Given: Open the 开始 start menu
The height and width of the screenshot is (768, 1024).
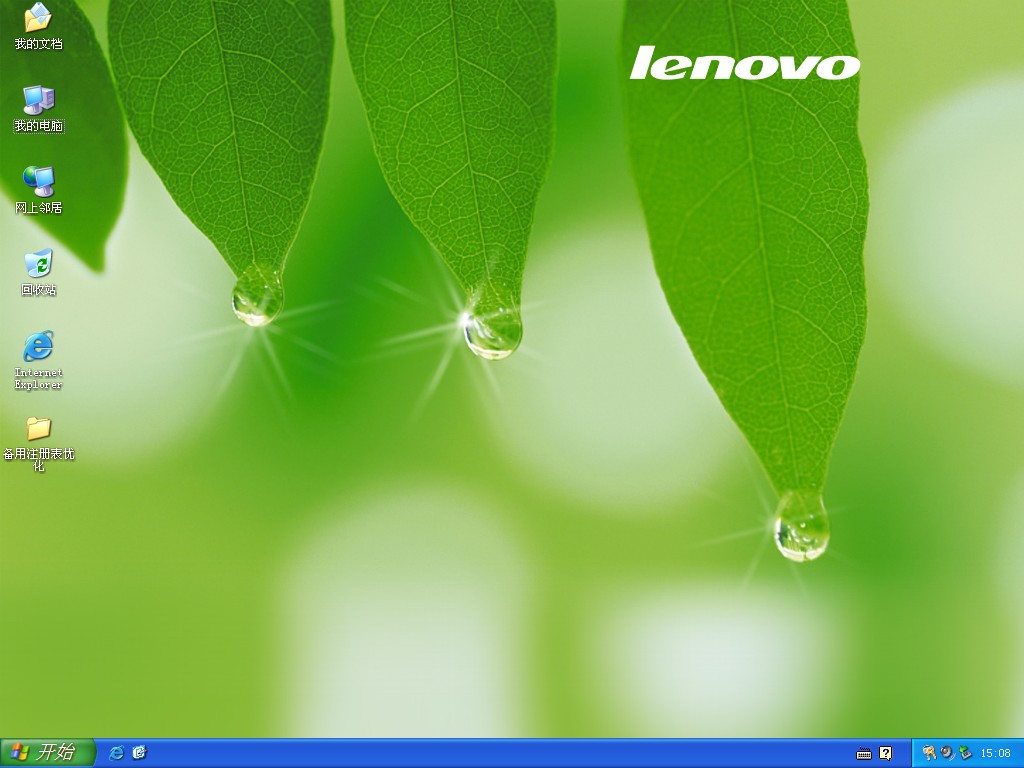Looking at the screenshot, I should (48, 753).
